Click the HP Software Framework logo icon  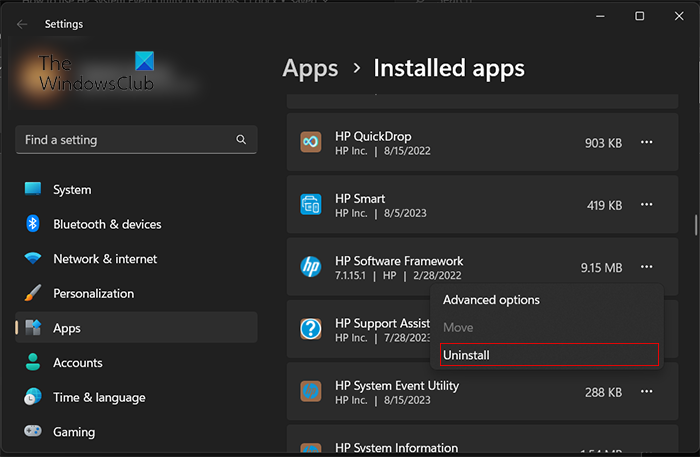[310, 267]
